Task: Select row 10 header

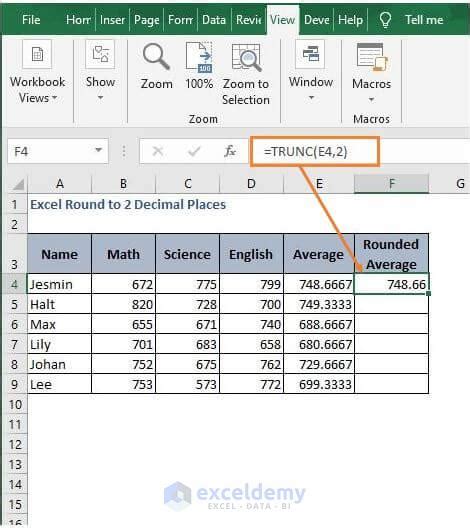Action: coord(14,404)
